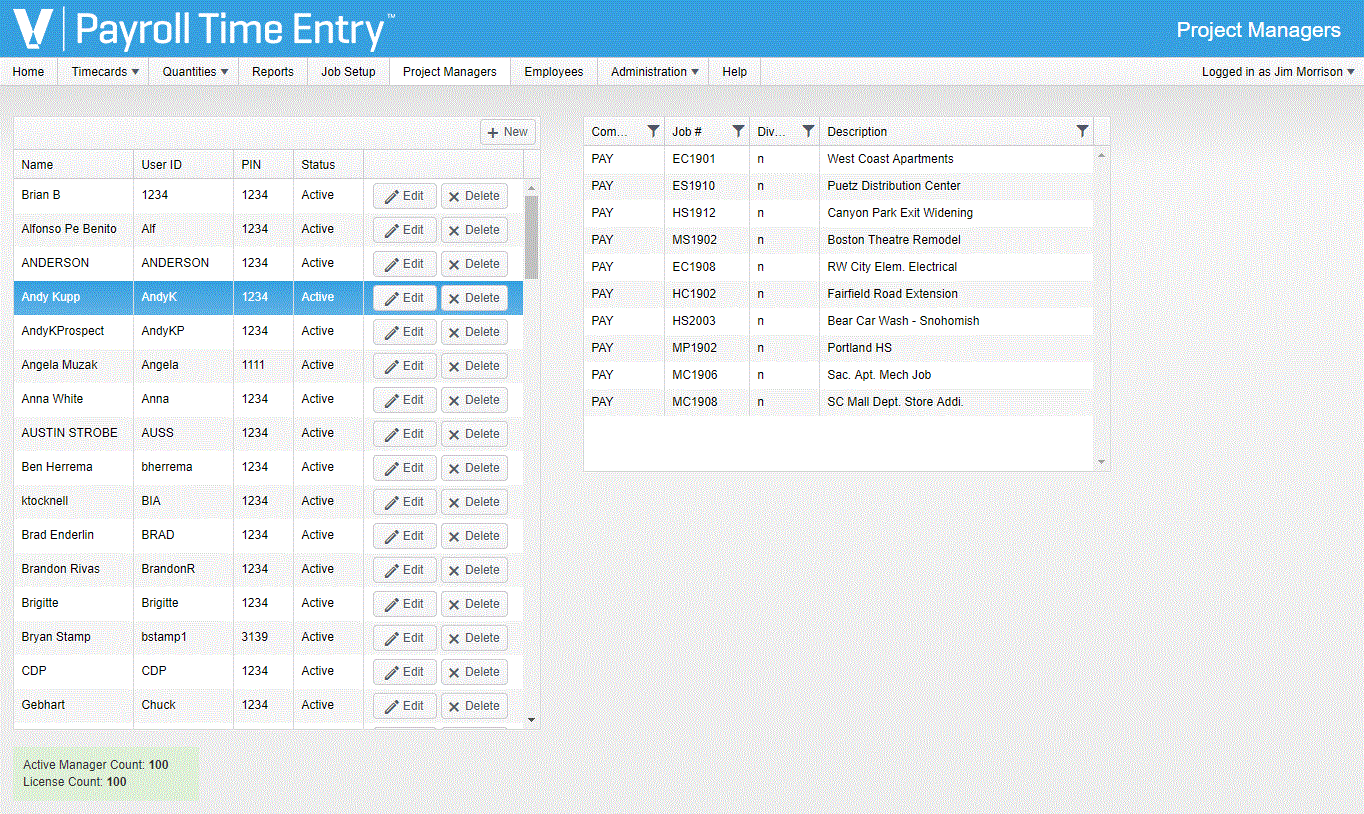The width and height of the screenshot is (1364, 814).
Task: Open the Description column filter icon
Action: pos(1082,131)
